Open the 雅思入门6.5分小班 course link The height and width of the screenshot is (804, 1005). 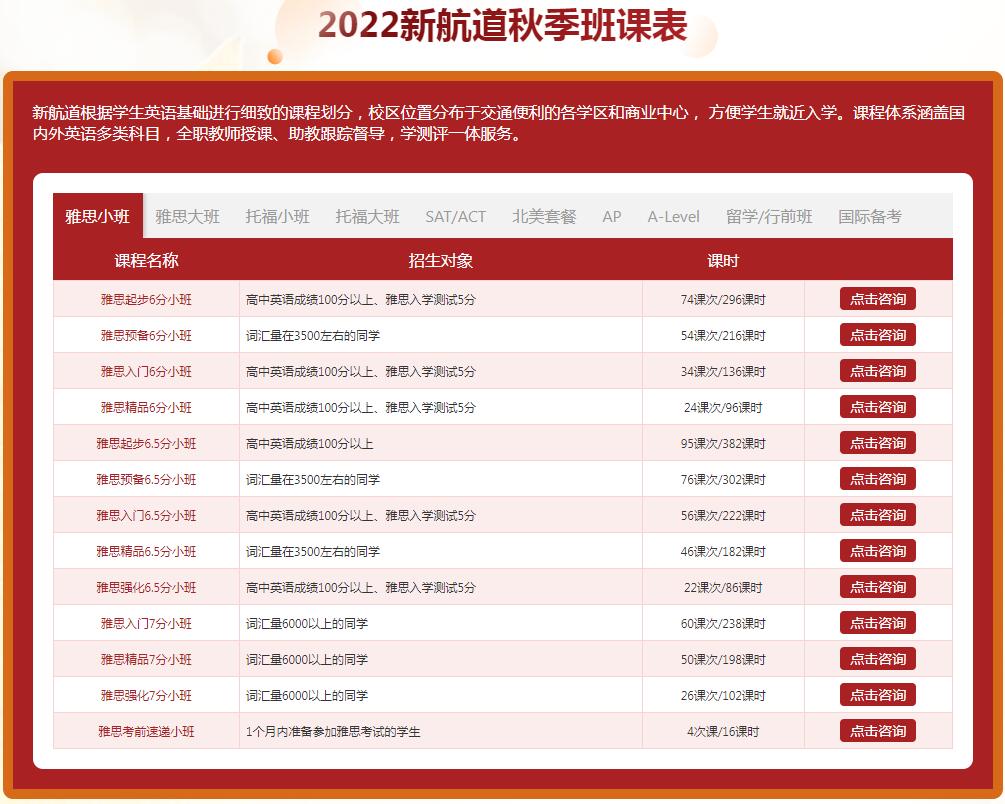[x=146, y=515]
